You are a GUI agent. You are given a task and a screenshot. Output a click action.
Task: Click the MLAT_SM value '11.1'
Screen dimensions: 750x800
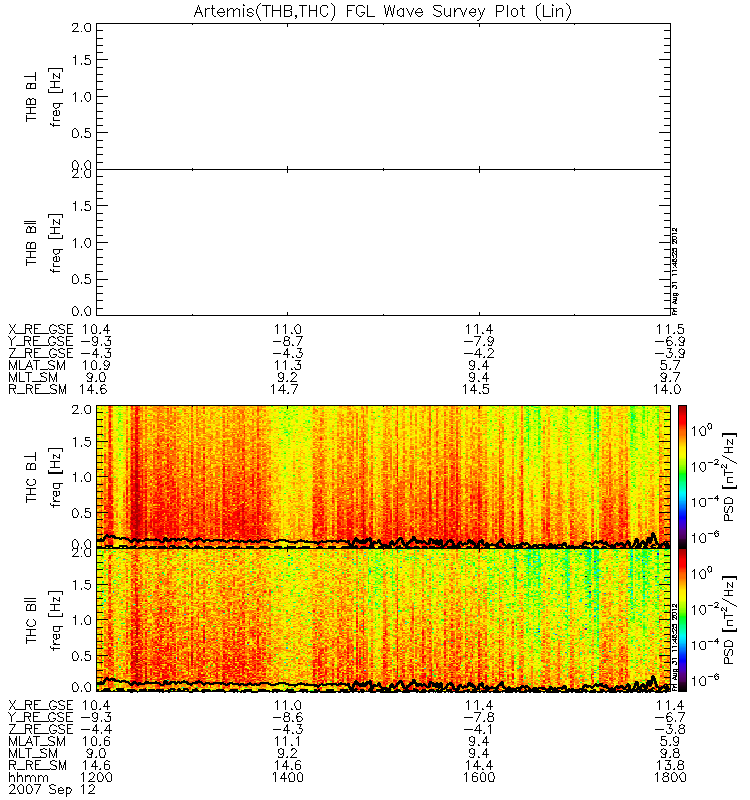(288, 741)
